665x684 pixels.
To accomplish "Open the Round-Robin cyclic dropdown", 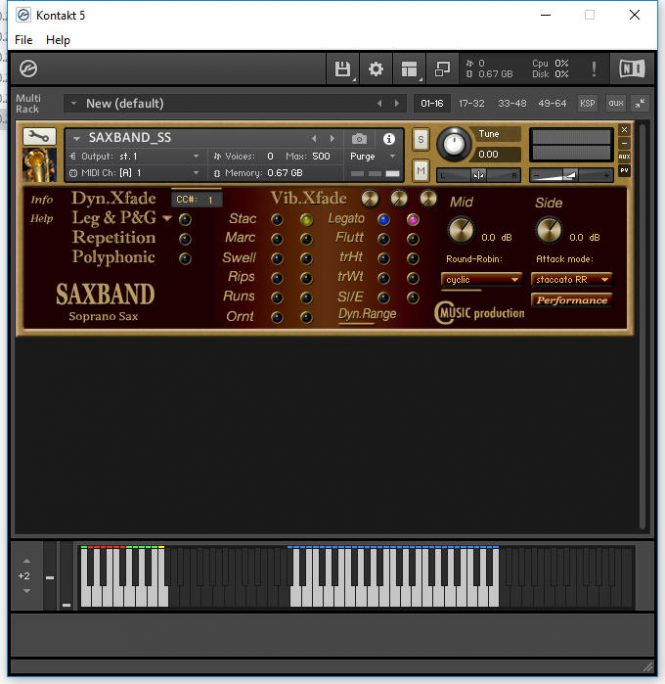I will tap(481, 279).
